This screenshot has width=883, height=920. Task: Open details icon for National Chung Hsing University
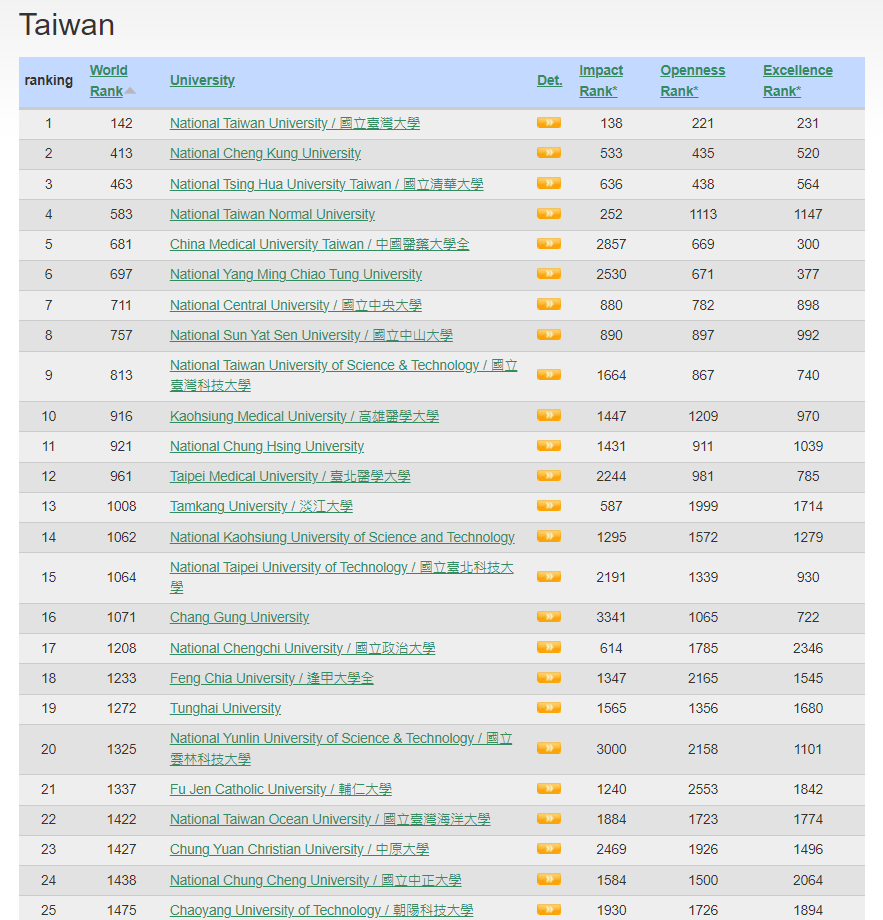549,446
